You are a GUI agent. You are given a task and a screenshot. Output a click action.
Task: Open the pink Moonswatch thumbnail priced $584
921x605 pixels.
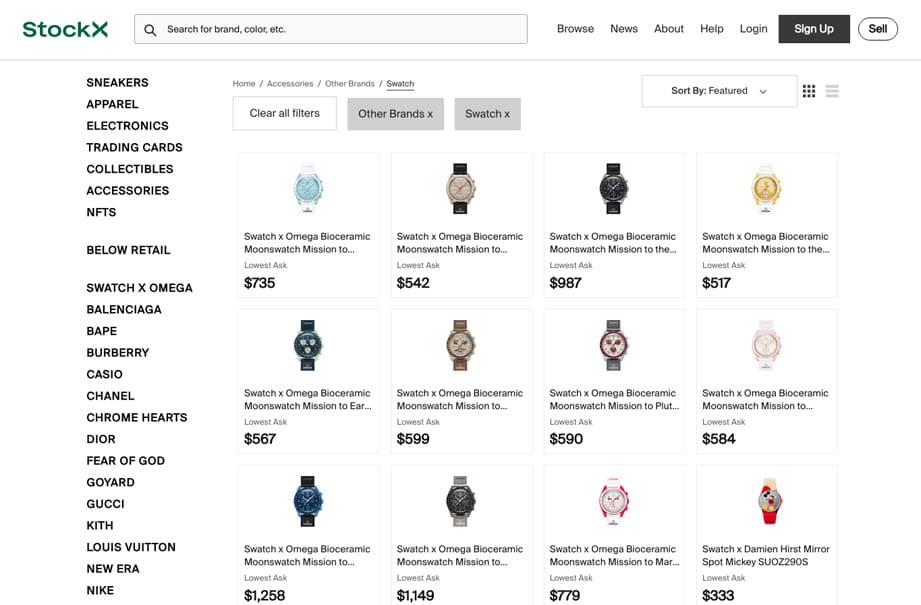[x=766, y=345]
